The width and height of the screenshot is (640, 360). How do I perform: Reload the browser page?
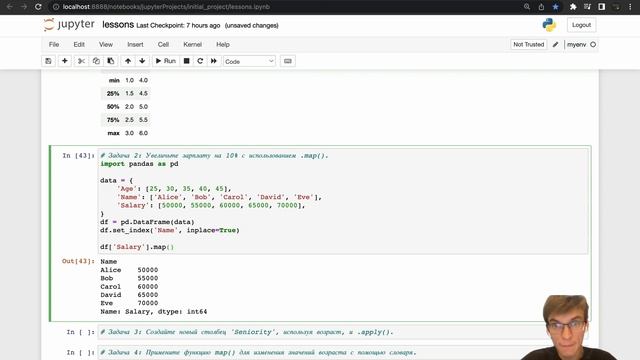point(38,7)
